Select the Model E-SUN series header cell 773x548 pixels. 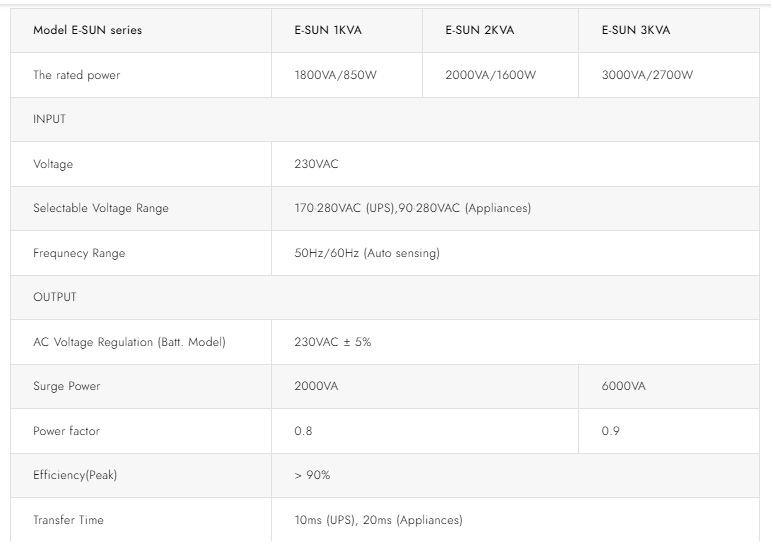tap(88, 30)
